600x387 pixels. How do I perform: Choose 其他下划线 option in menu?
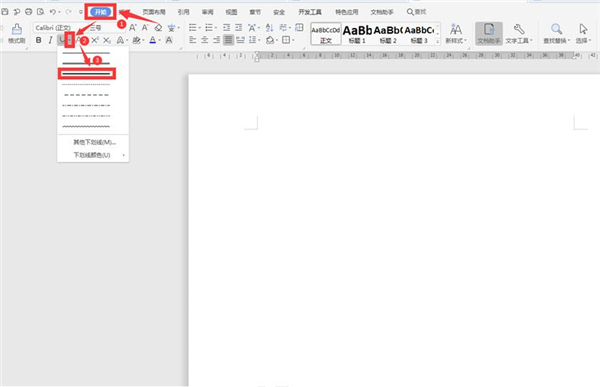(x=93, y=142)
